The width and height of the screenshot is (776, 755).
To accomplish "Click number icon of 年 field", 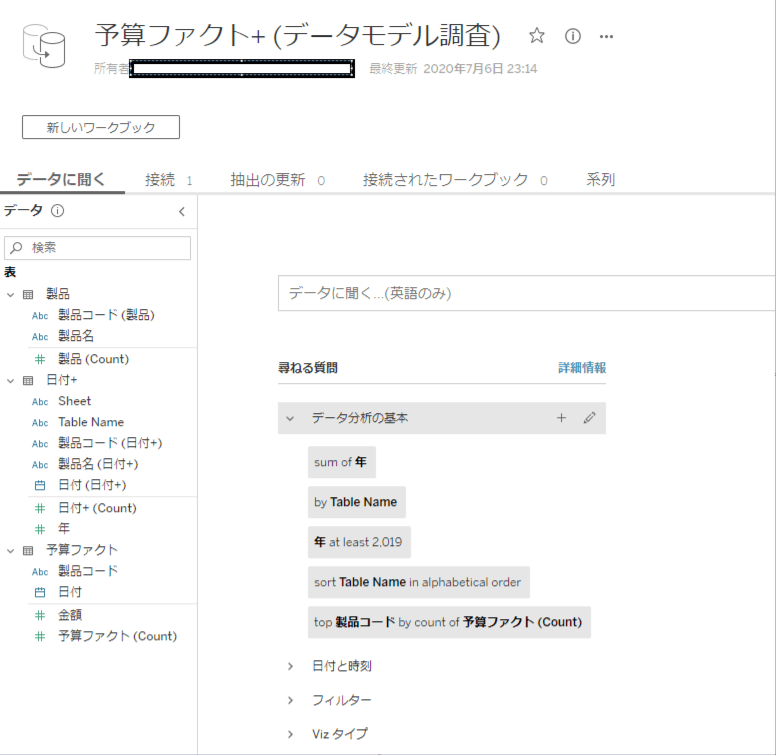I will click(40, 529).
